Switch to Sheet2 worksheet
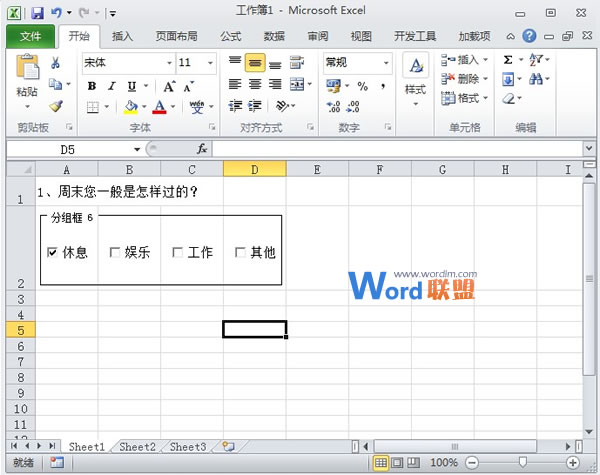Screen dimensions: 600x475 (137, 447)
